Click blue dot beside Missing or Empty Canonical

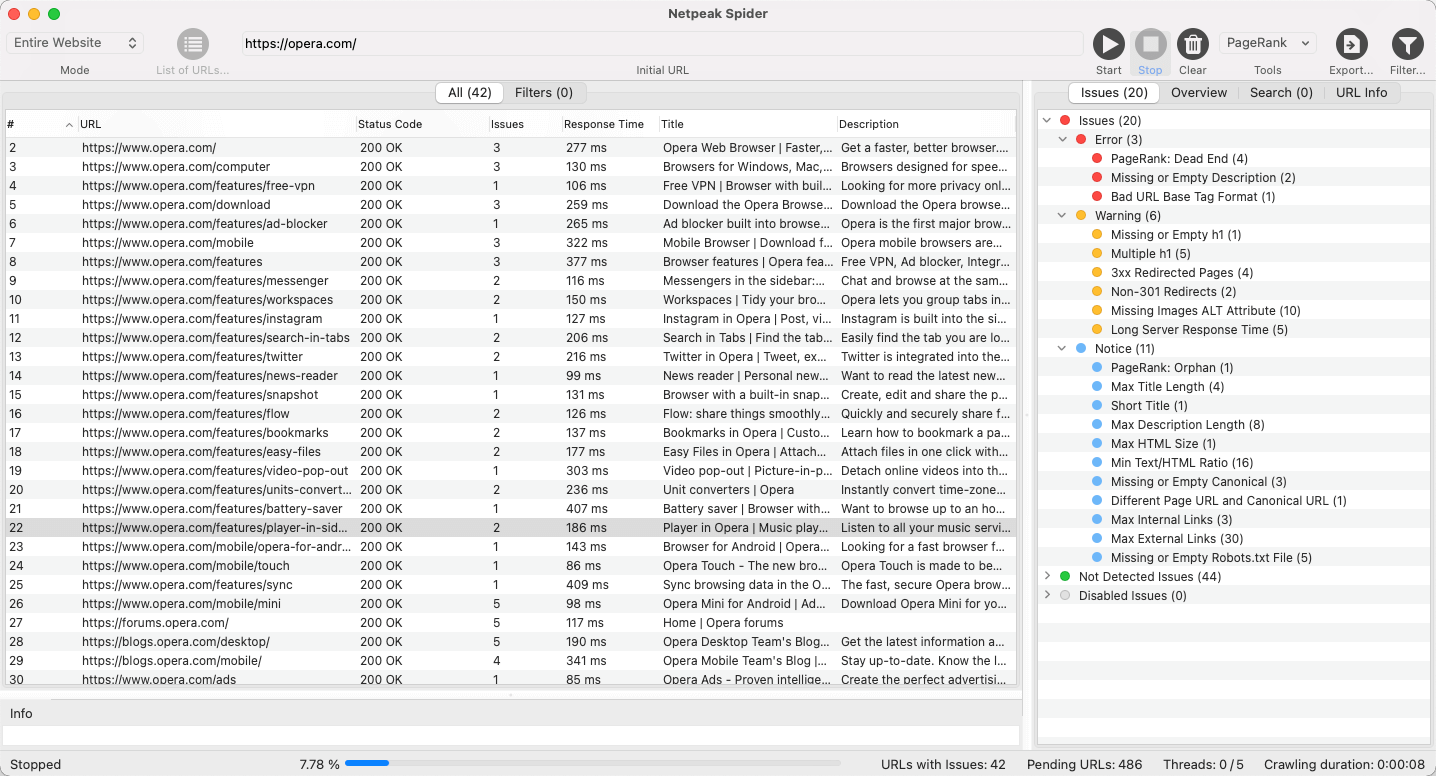click(1097, 482)
